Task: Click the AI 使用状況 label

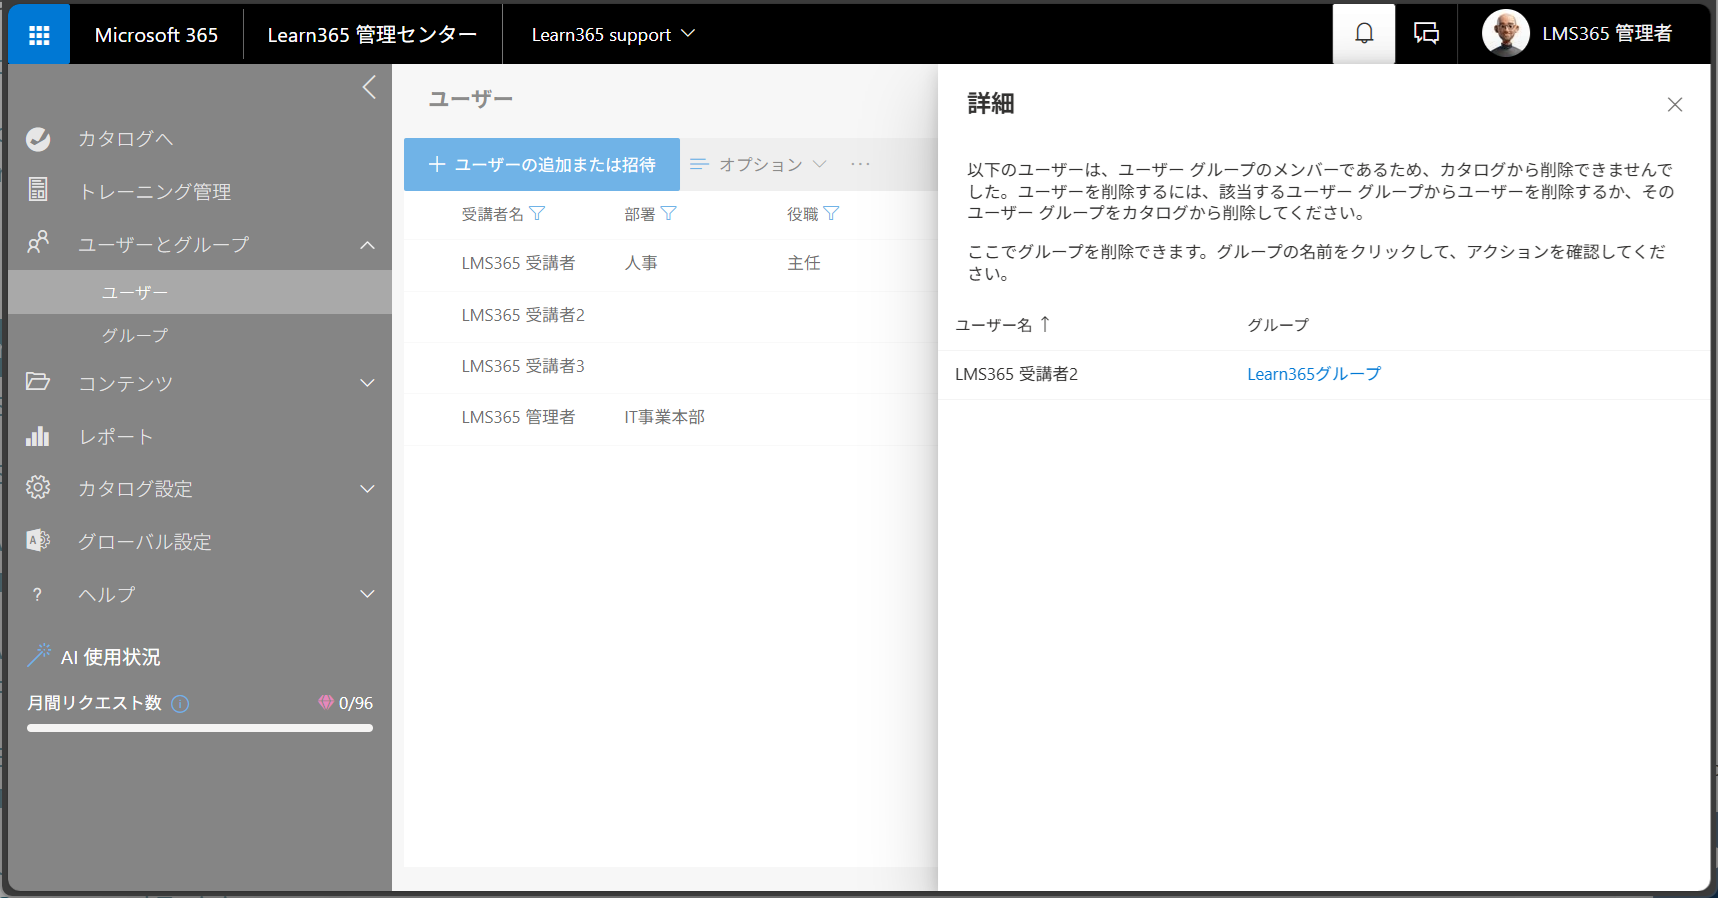Action: [x=111, y=657]
